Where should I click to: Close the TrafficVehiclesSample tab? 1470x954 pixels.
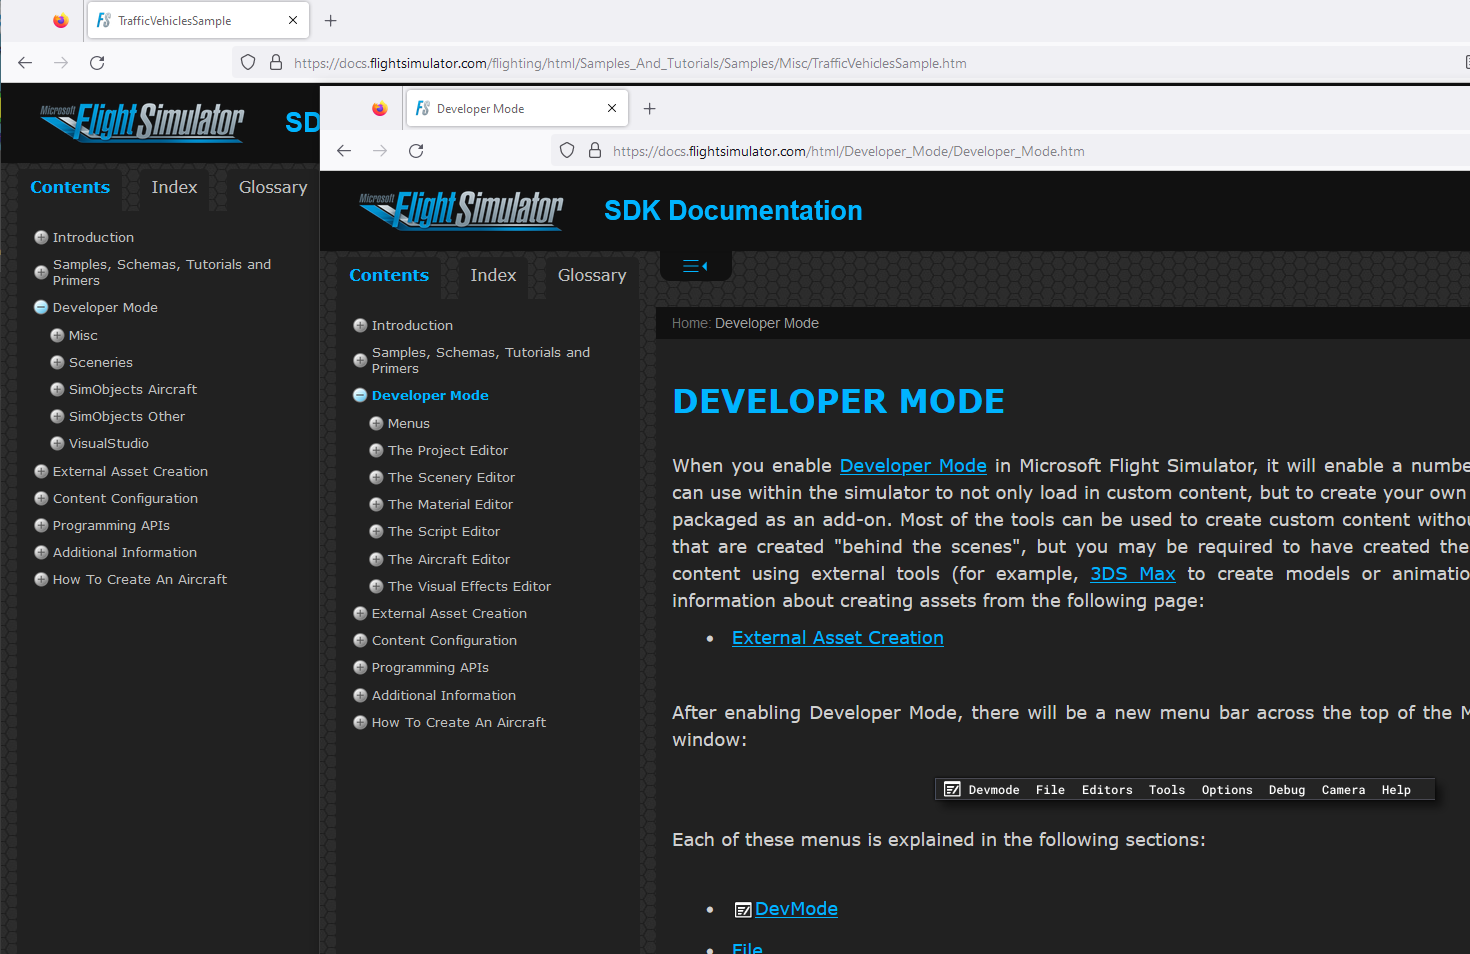tap(293, 20)
